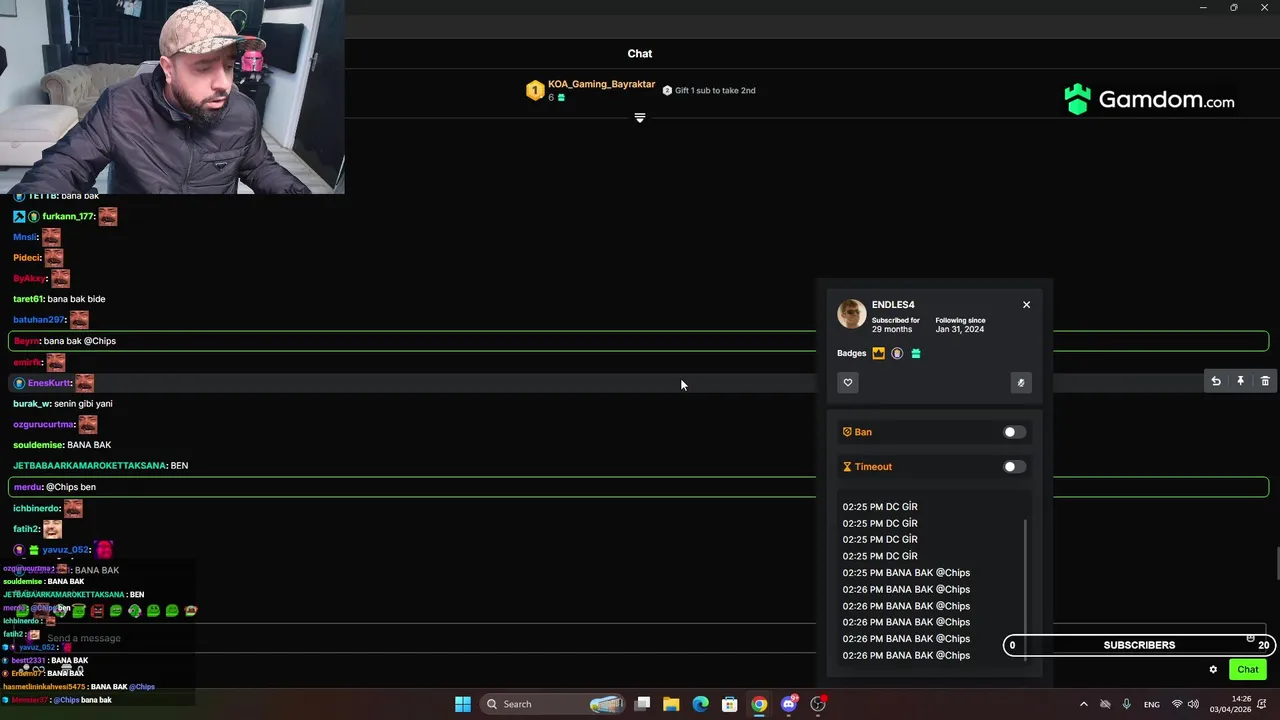Open KOA_Gaming_Bayraktar top gifter profile

point(601,84)
